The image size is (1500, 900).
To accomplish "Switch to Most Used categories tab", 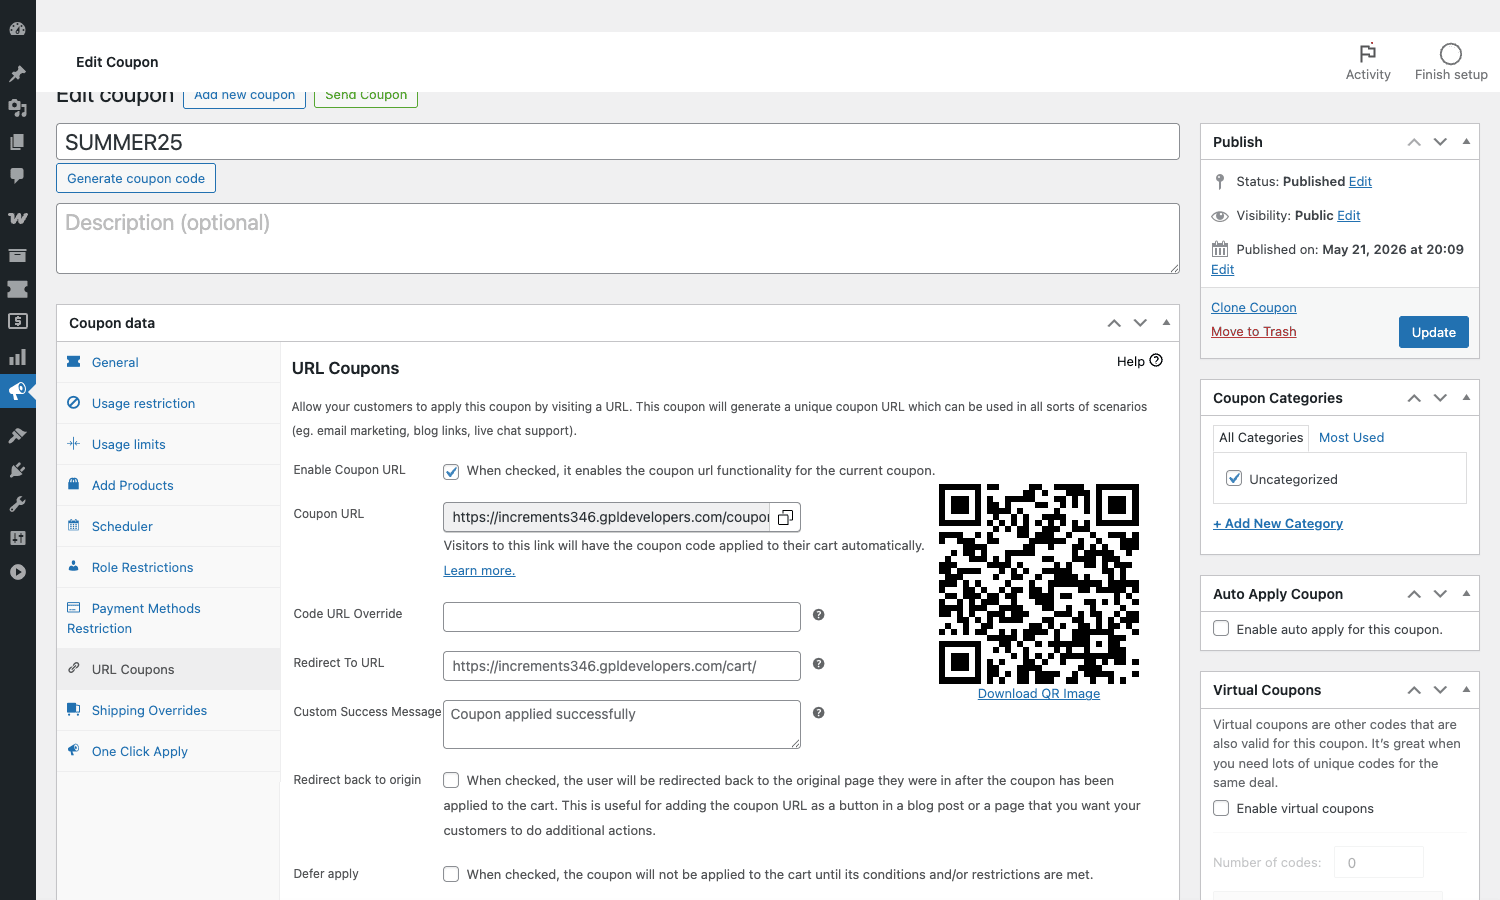I will tap(1351, 437).
